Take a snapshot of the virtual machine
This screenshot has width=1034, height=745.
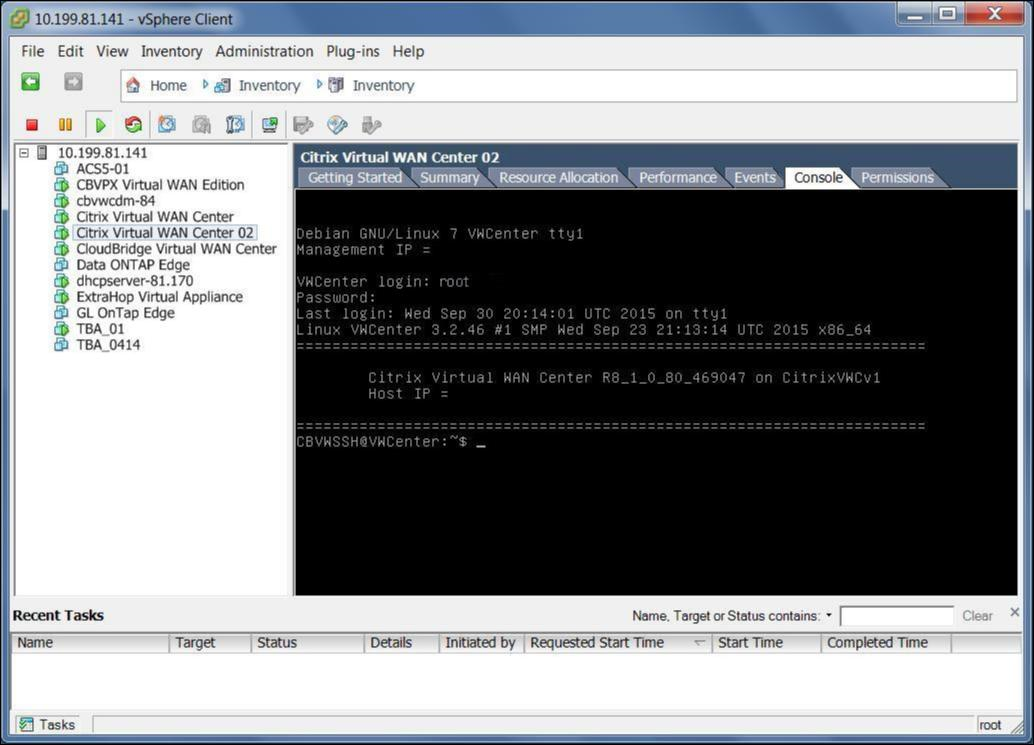(167, 125)
